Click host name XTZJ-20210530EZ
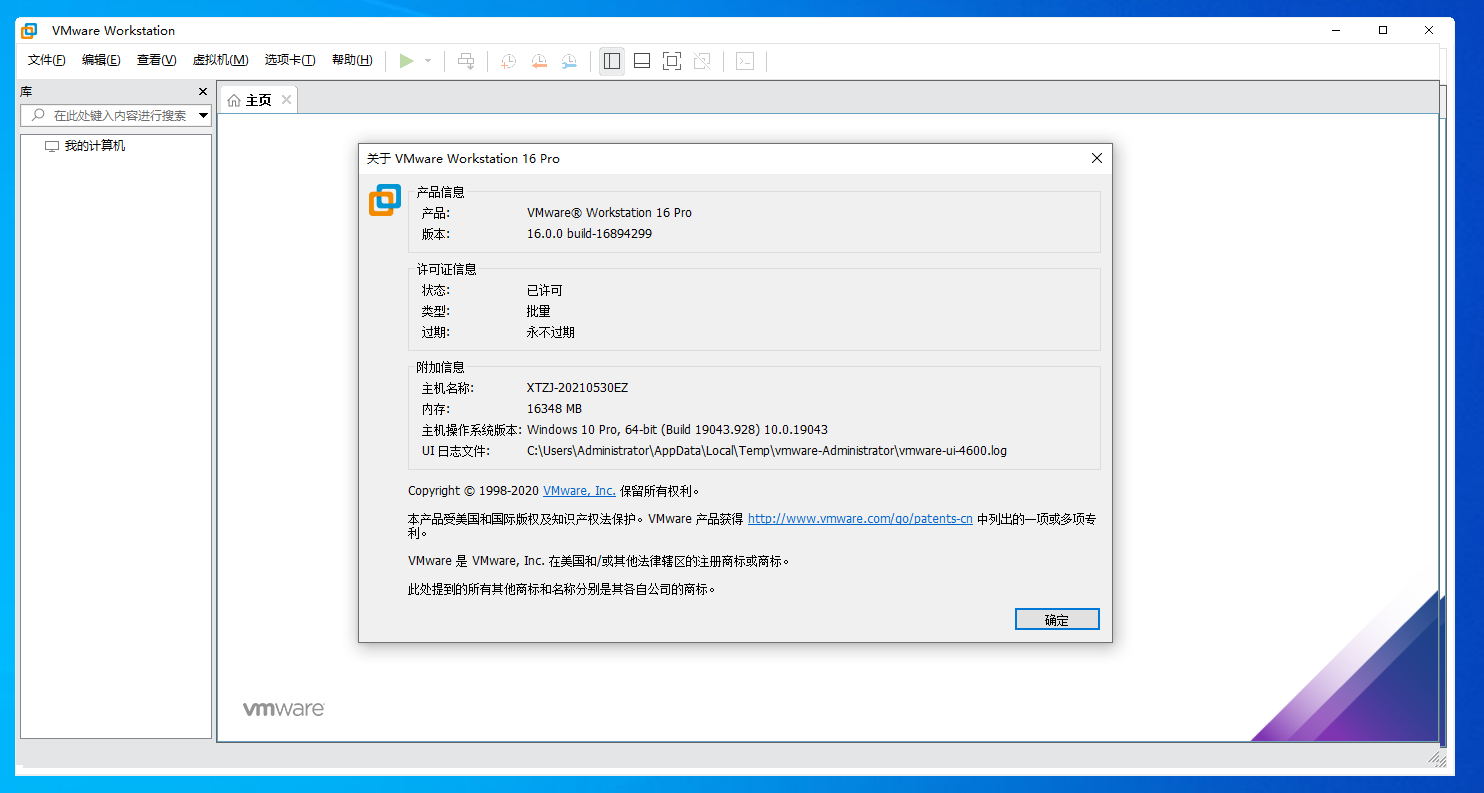 click(x=577, y=388)
